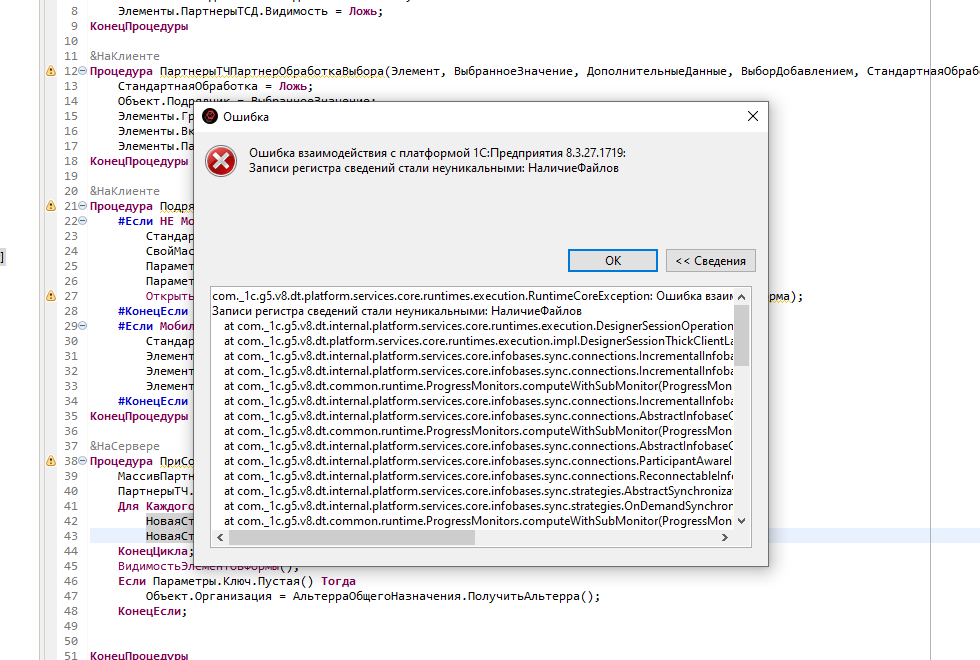Image resolution: width=980 pixels, height=660 pixels.
Task: Click the horizontal scrollbar left arrow
Action: coord(220,538)
